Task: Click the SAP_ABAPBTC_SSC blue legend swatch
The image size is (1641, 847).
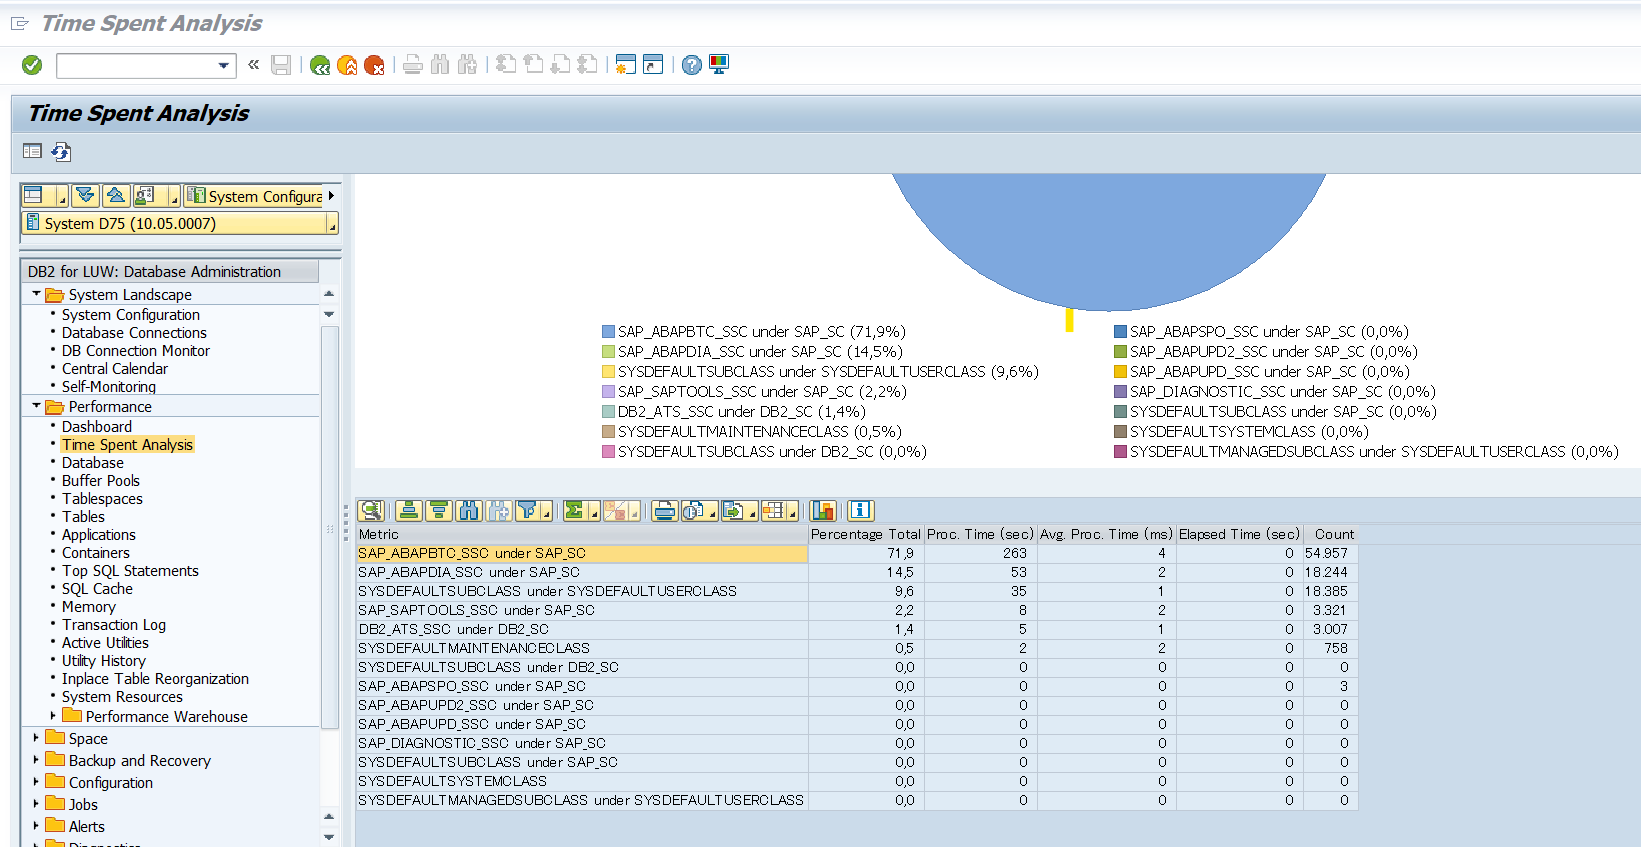Action: pyautogui.click(x=608, y=332)
